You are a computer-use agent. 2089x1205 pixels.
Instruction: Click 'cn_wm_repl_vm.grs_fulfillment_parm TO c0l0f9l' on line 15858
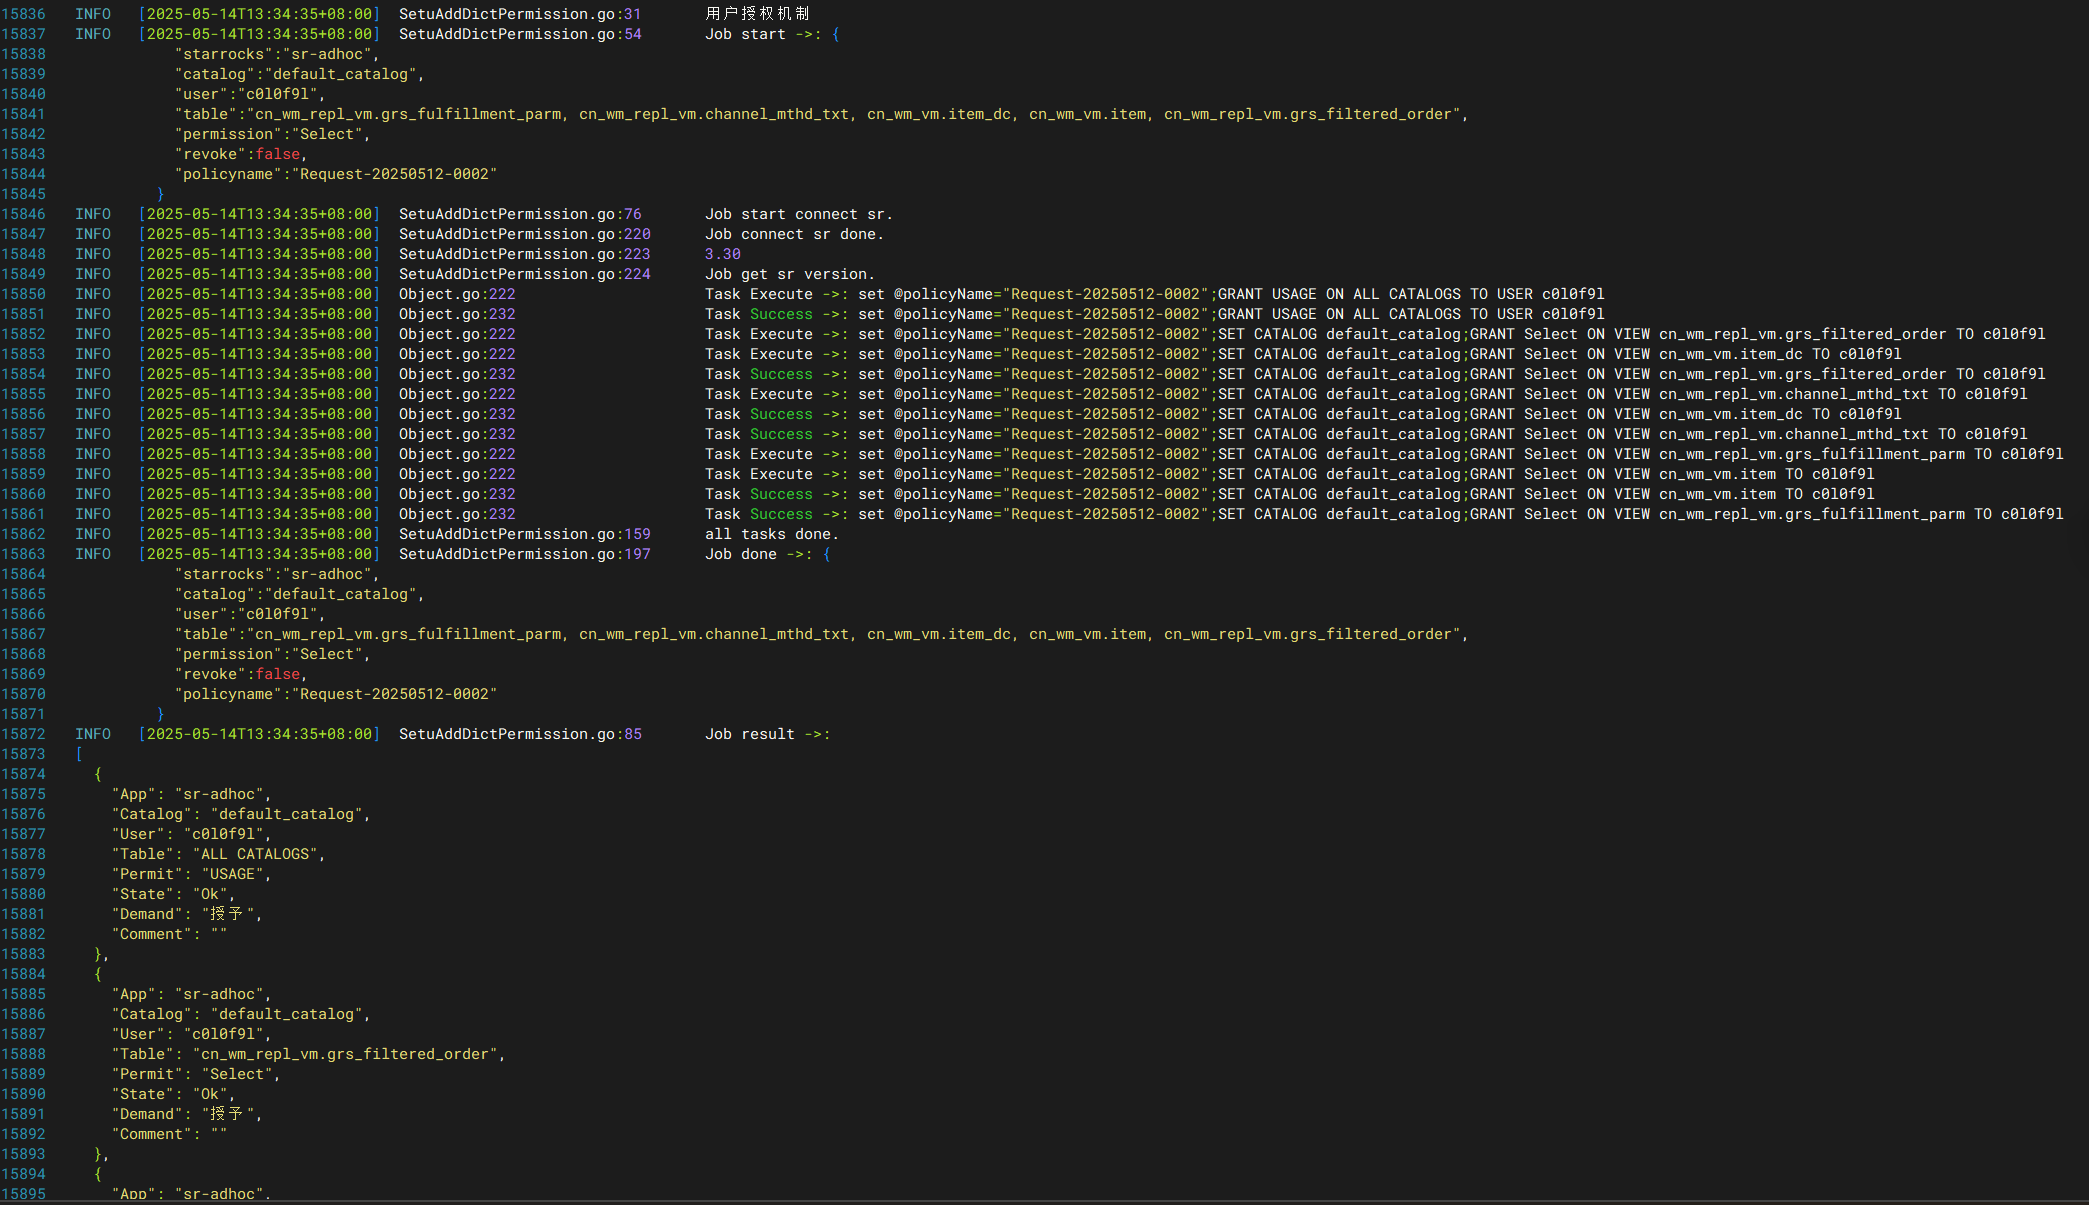(x=1861, y=454)
